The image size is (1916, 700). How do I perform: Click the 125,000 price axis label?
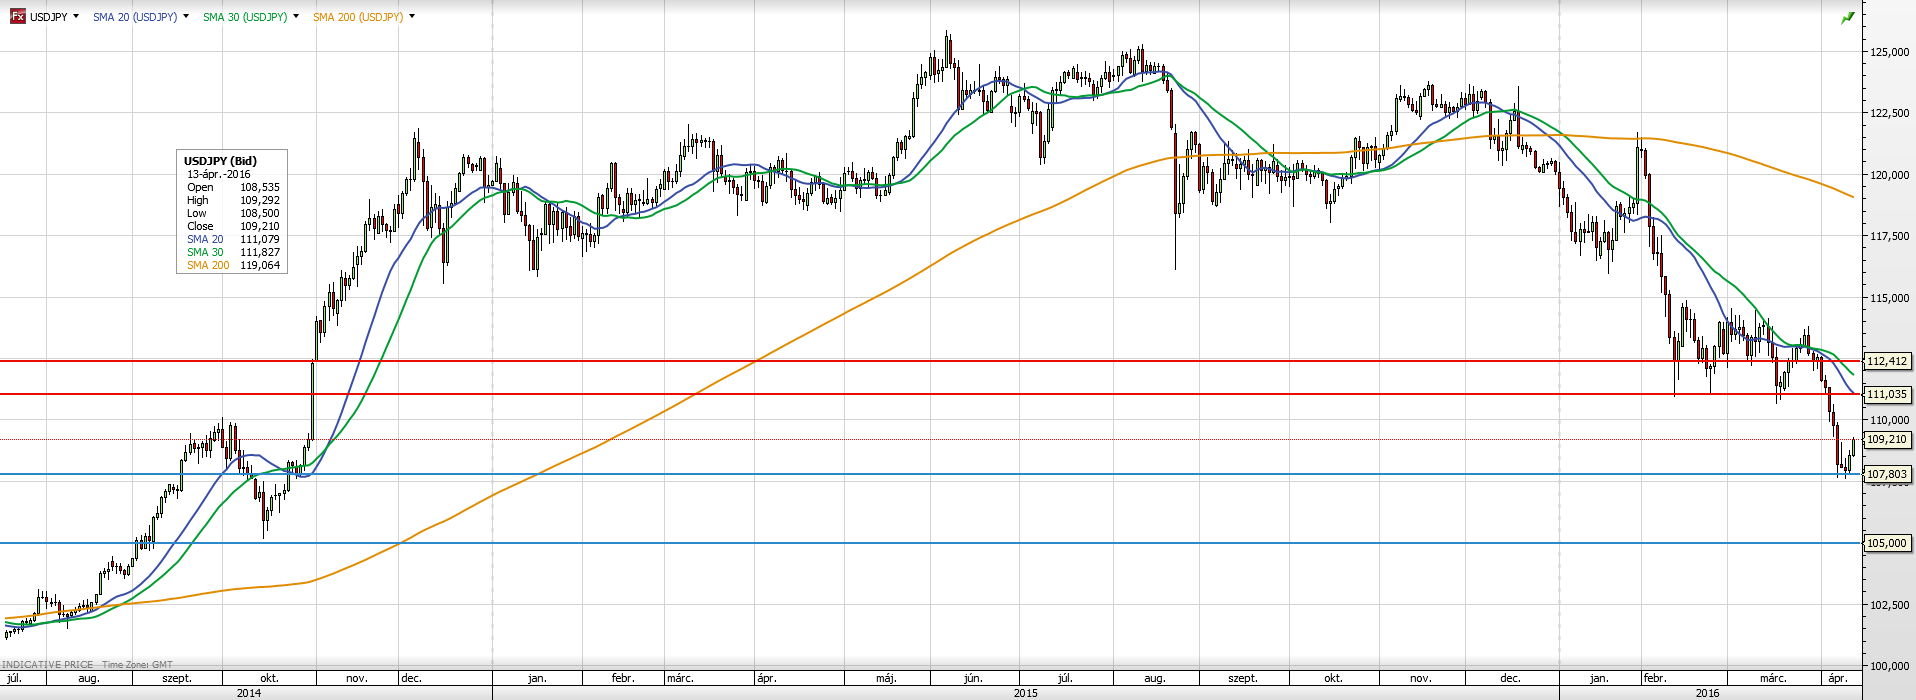coord(1889,52)
